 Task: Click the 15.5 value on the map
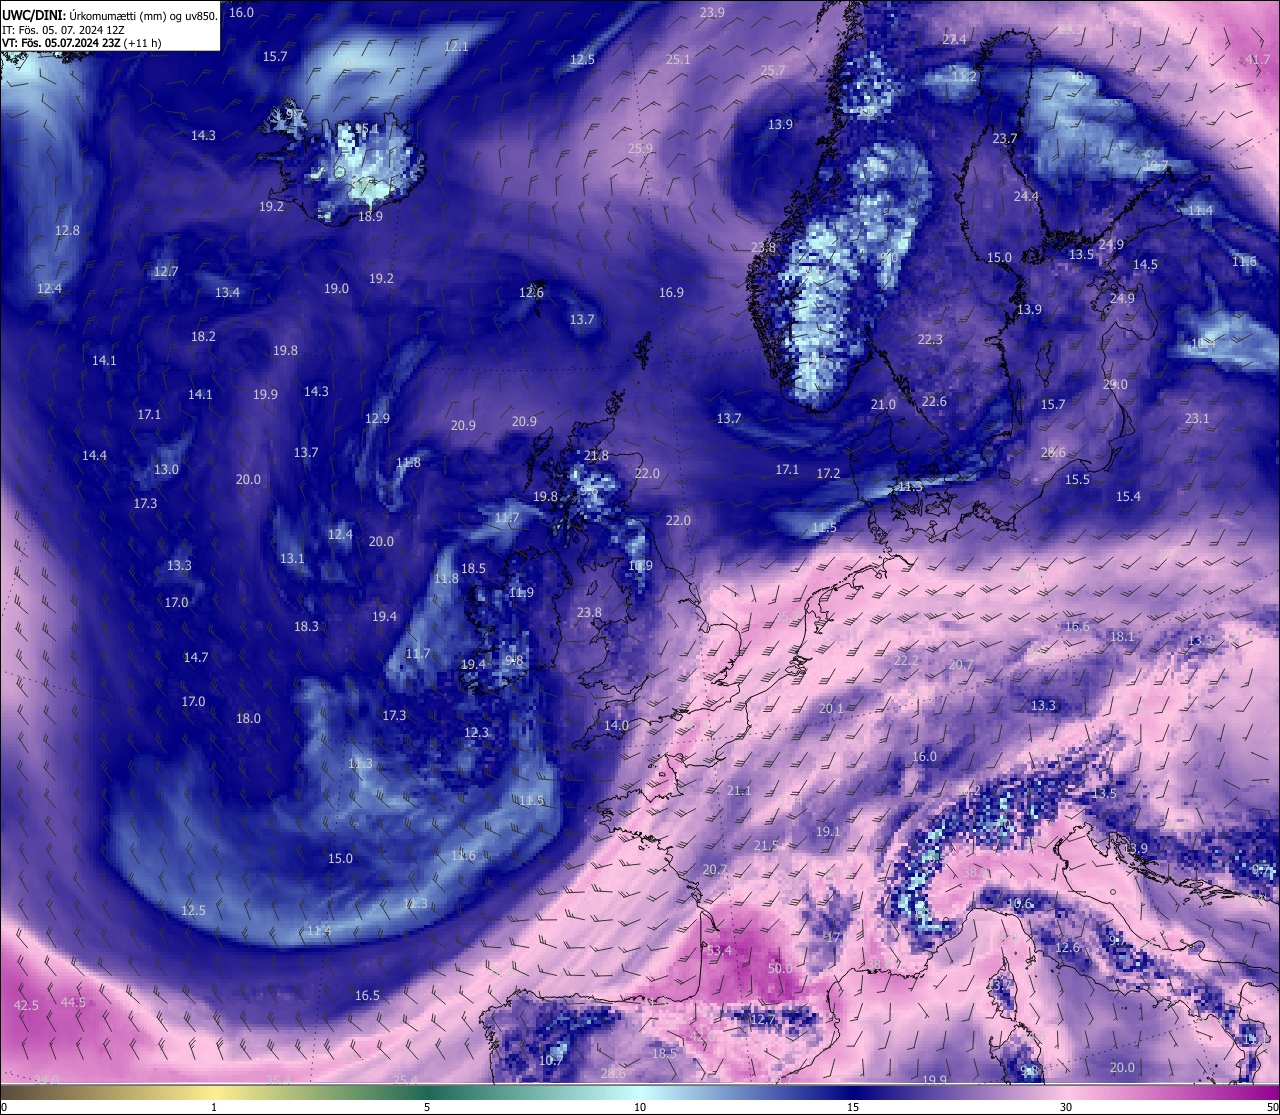pos(1077,479)
